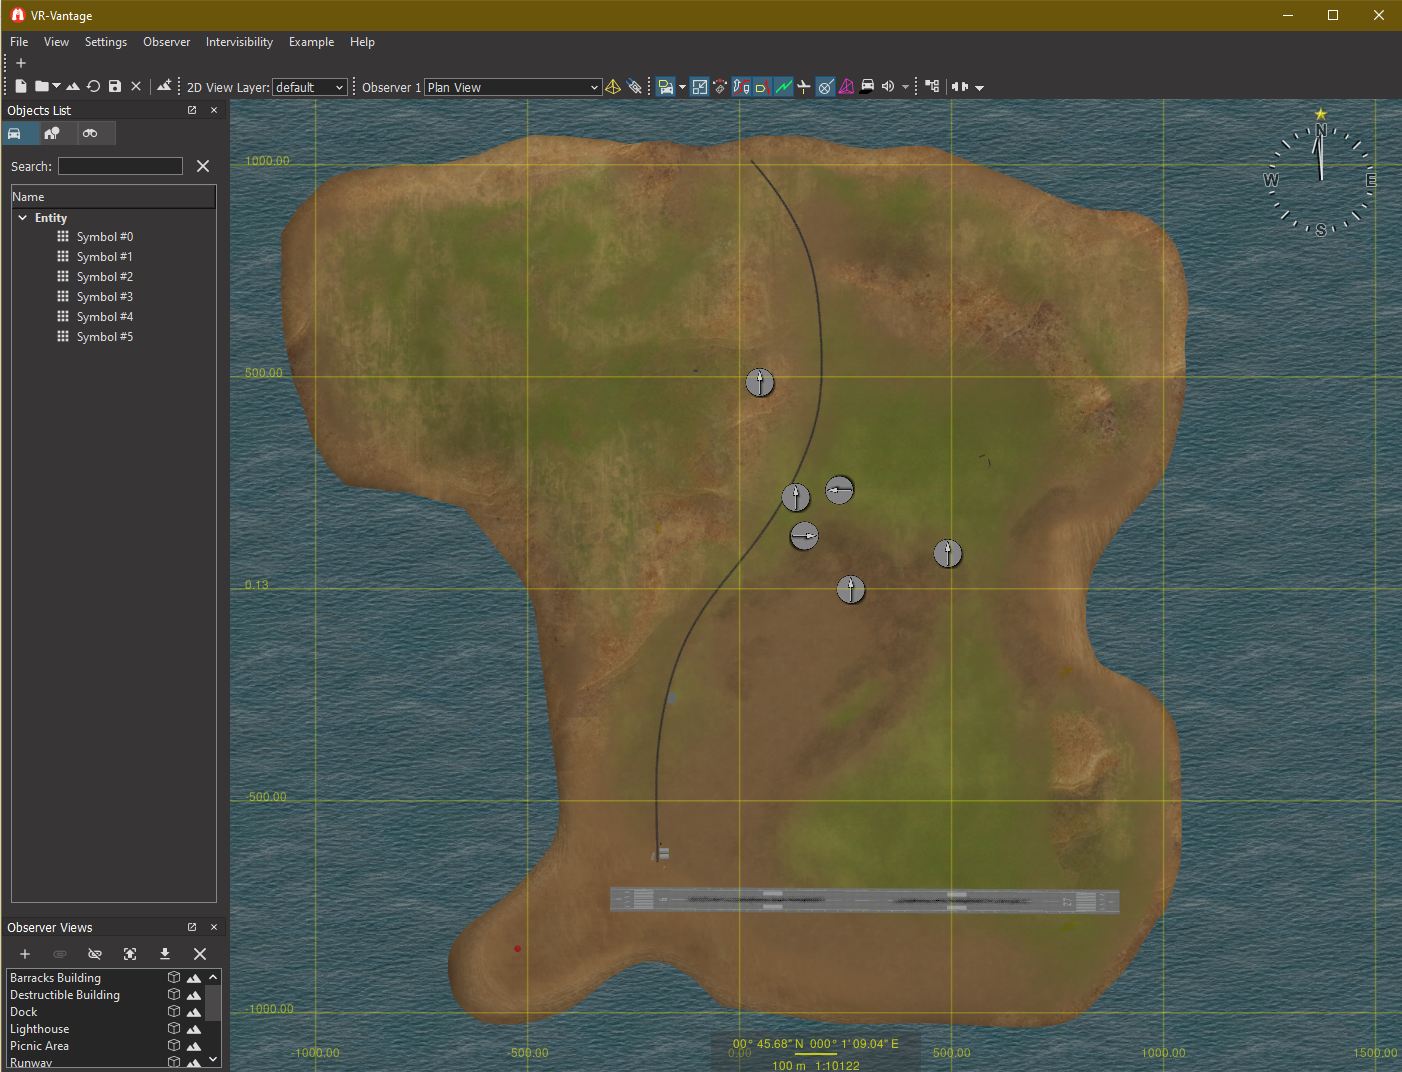Click the red dotted arc trajectory icon

[720, 87]
